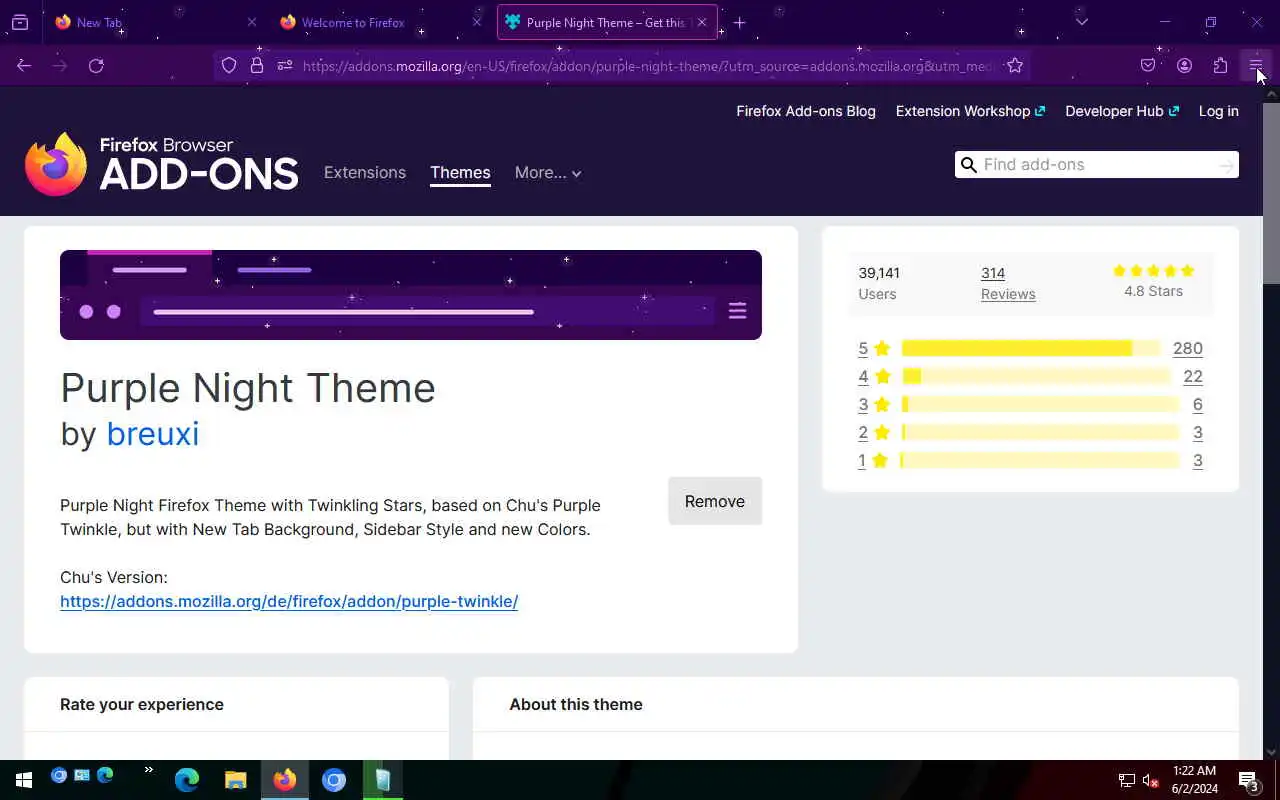Viewport: 1280px width, 800px height.
Task: Close the New Tab tab
Action: pos(252,22)
